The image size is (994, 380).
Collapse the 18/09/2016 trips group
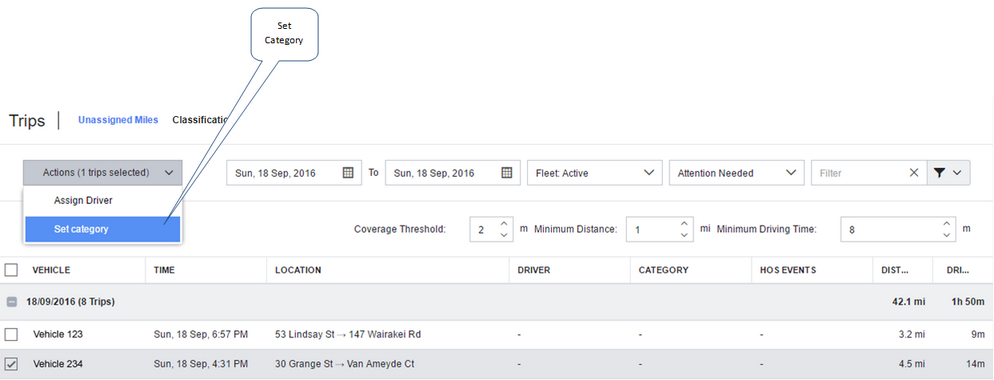tap(11, 302)
